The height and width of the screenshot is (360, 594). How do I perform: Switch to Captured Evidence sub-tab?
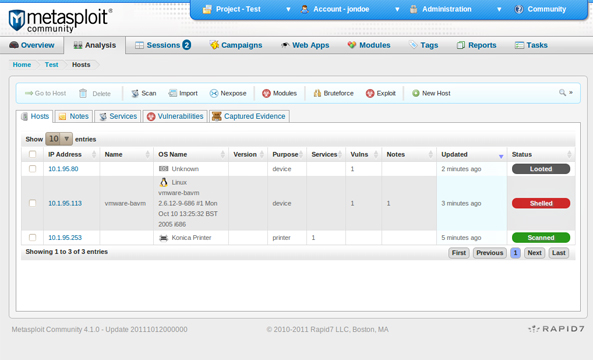(x=249, y=116)
